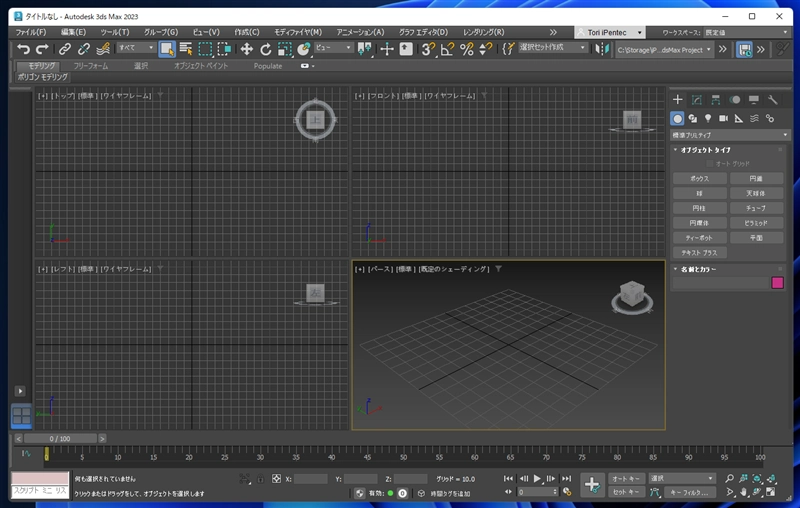Click the Mirror tool icon
Viewport: 800px width, 508px height.
click(x=603, y=49)
